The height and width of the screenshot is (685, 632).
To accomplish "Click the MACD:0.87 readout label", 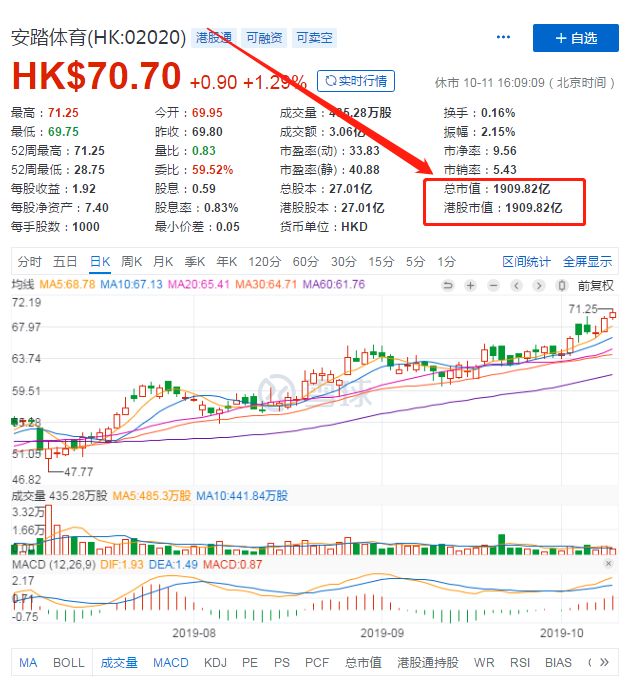I will (232, 564).
